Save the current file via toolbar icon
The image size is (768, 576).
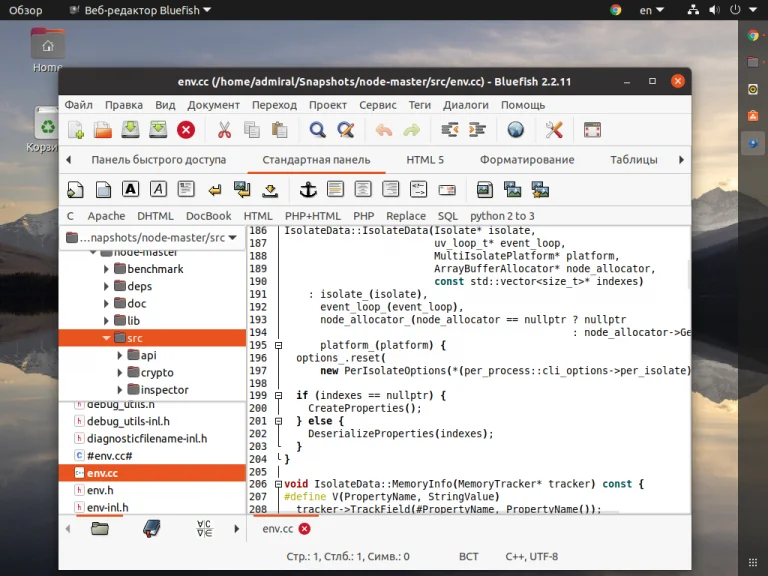[131, 130]
